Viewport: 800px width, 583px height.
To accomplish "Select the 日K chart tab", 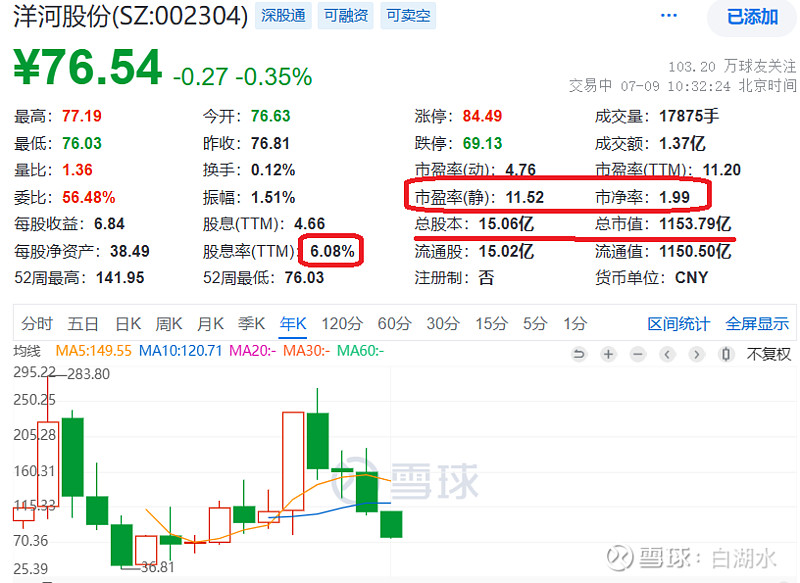I will coord(128,323).
